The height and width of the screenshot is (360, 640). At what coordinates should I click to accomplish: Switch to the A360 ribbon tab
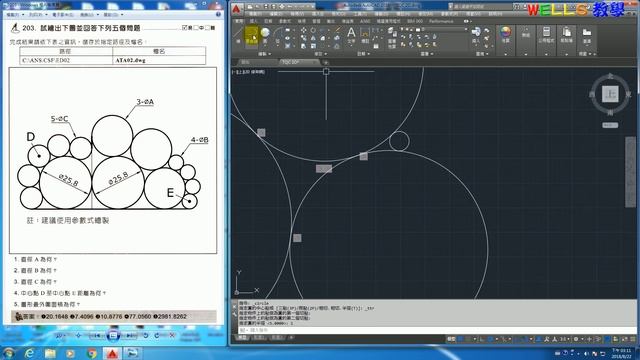pos(365,21)
